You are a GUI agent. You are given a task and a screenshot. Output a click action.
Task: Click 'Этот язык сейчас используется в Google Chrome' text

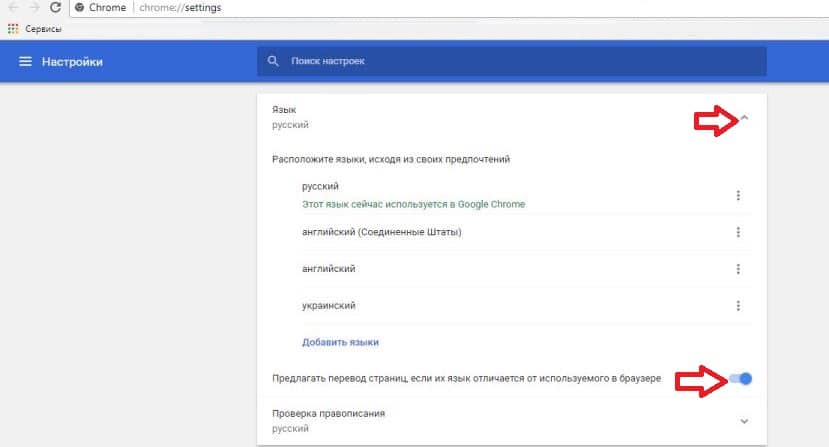point(413,204)
